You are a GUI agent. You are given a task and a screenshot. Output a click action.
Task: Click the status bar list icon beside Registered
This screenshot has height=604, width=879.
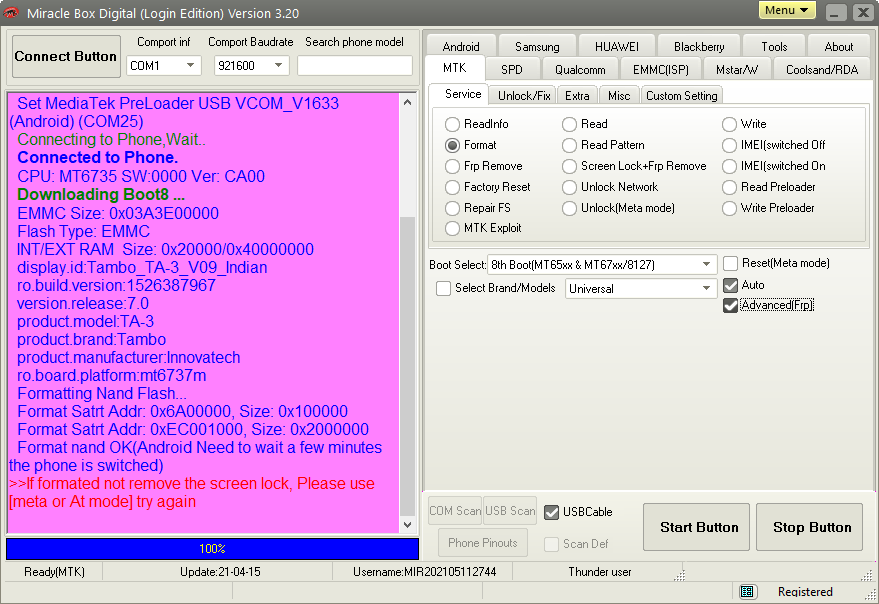746,592
